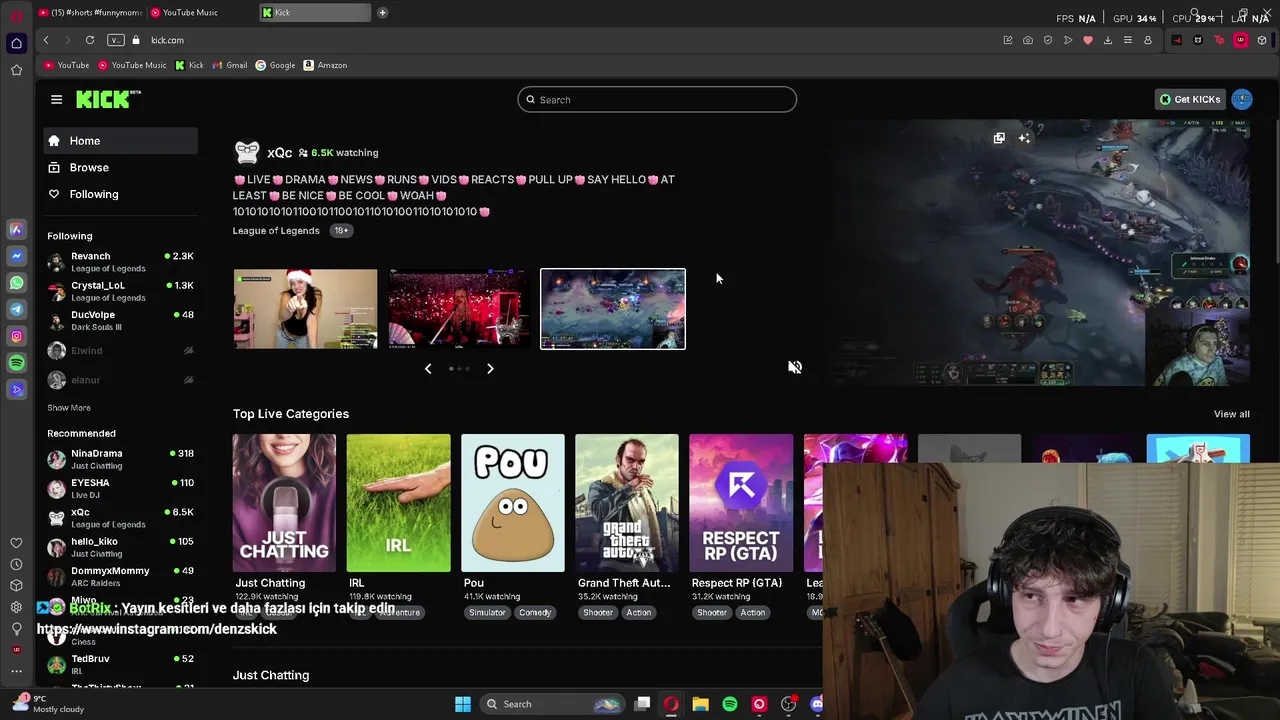Go to next featured stream
Viewport: 1280px width, 720px height.
tap(490, 369)
